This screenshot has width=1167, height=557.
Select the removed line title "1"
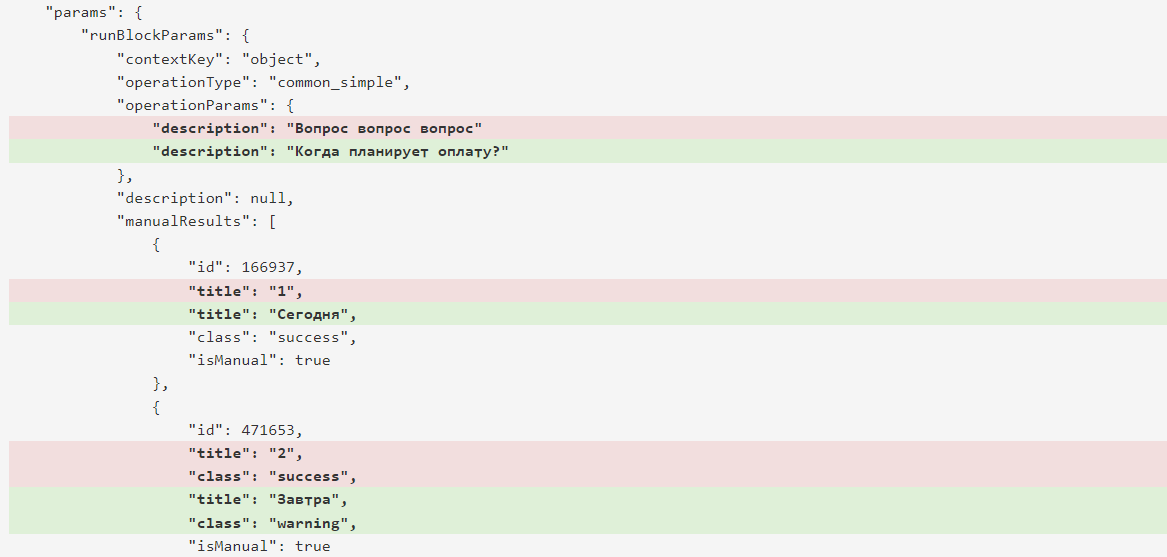point(587,291)
